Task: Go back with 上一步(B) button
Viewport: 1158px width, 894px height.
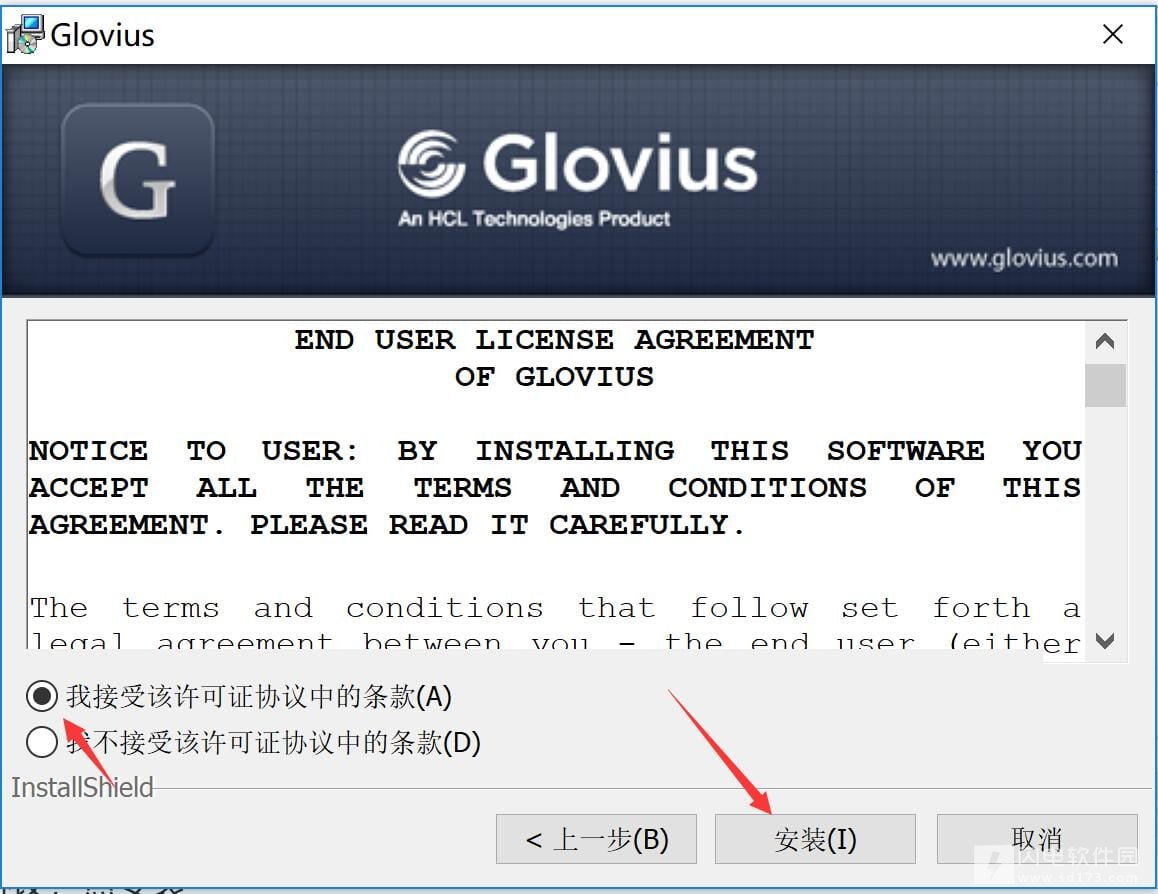Action: pos(596,839)
